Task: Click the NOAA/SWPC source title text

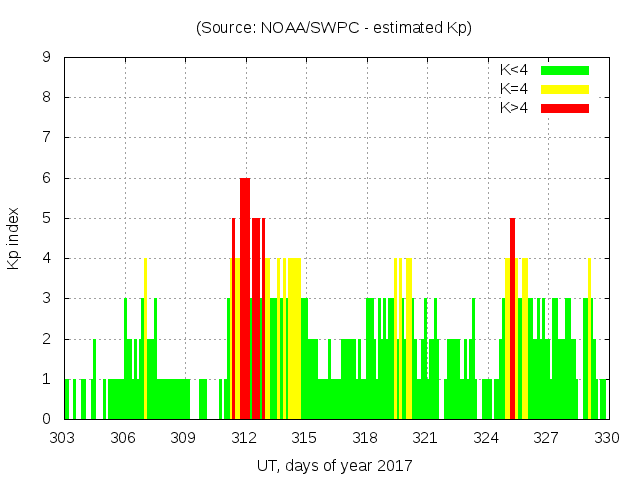Action: (x=333, y=28)
